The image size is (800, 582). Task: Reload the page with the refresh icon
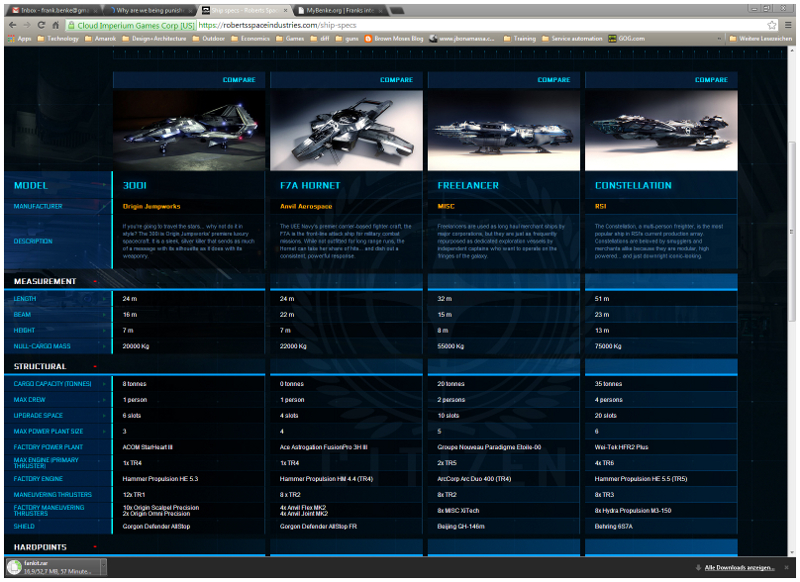[40, 24]
